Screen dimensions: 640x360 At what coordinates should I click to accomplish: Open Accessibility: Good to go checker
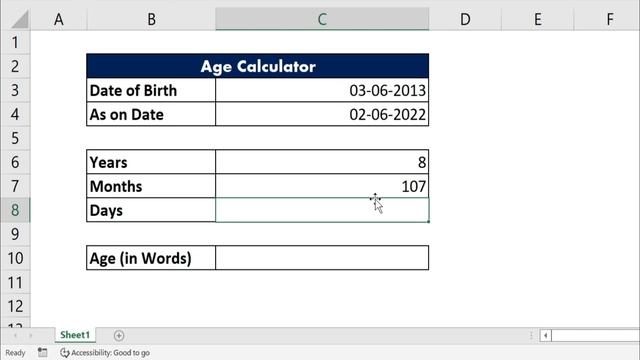[105, 353]
